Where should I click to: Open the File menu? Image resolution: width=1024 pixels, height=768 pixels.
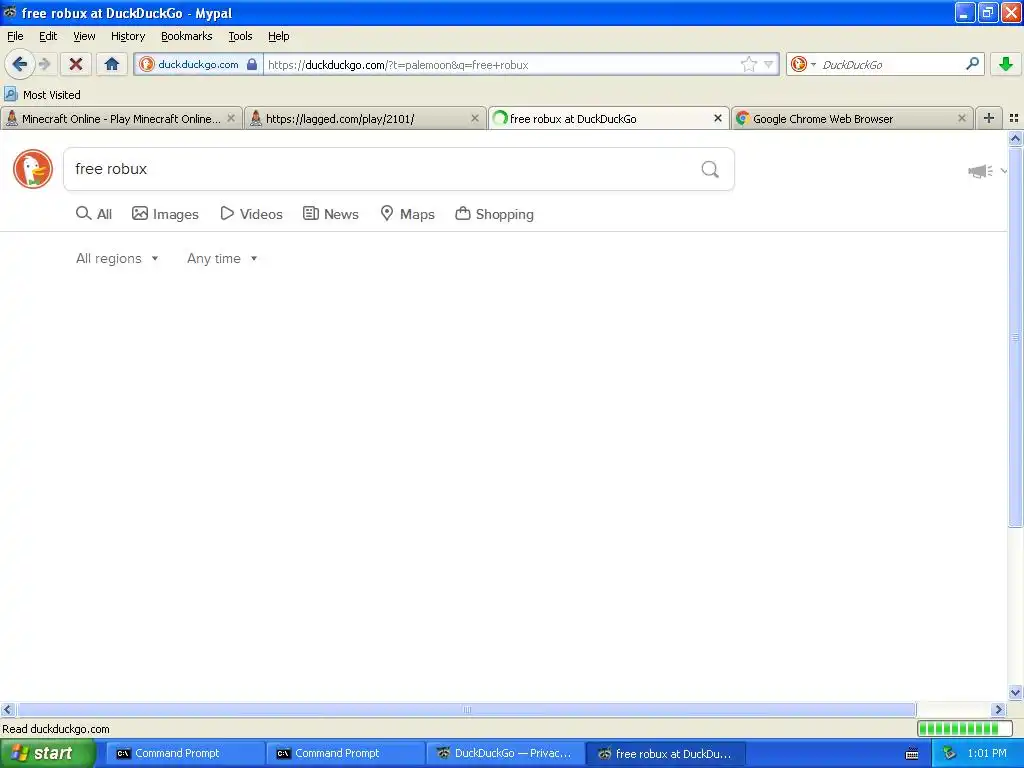[x=15, y=36]
